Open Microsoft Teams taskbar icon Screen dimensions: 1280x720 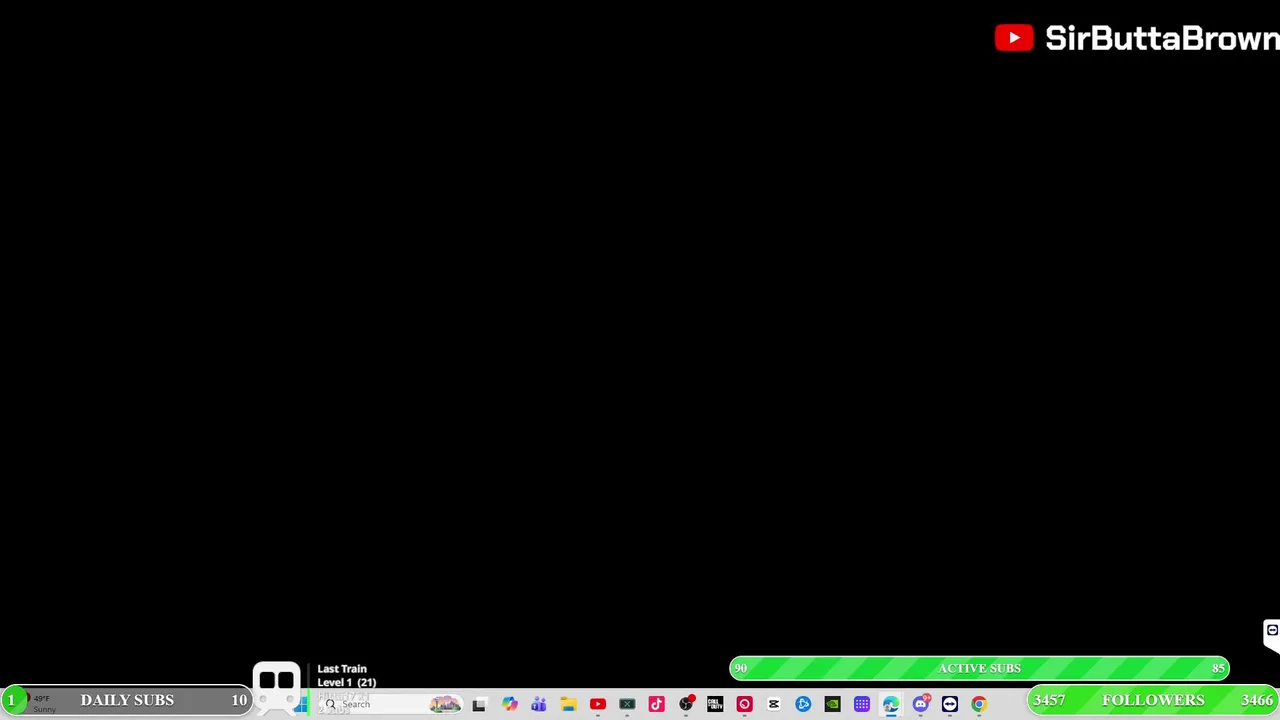[538, 705]
